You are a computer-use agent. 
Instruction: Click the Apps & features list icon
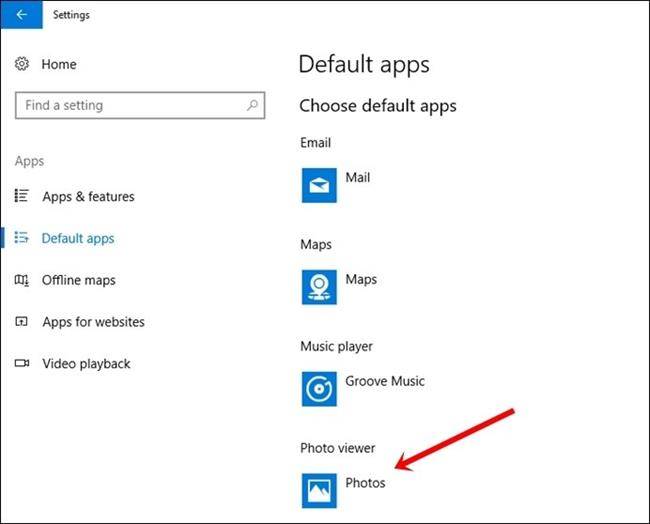coord(22,196)
